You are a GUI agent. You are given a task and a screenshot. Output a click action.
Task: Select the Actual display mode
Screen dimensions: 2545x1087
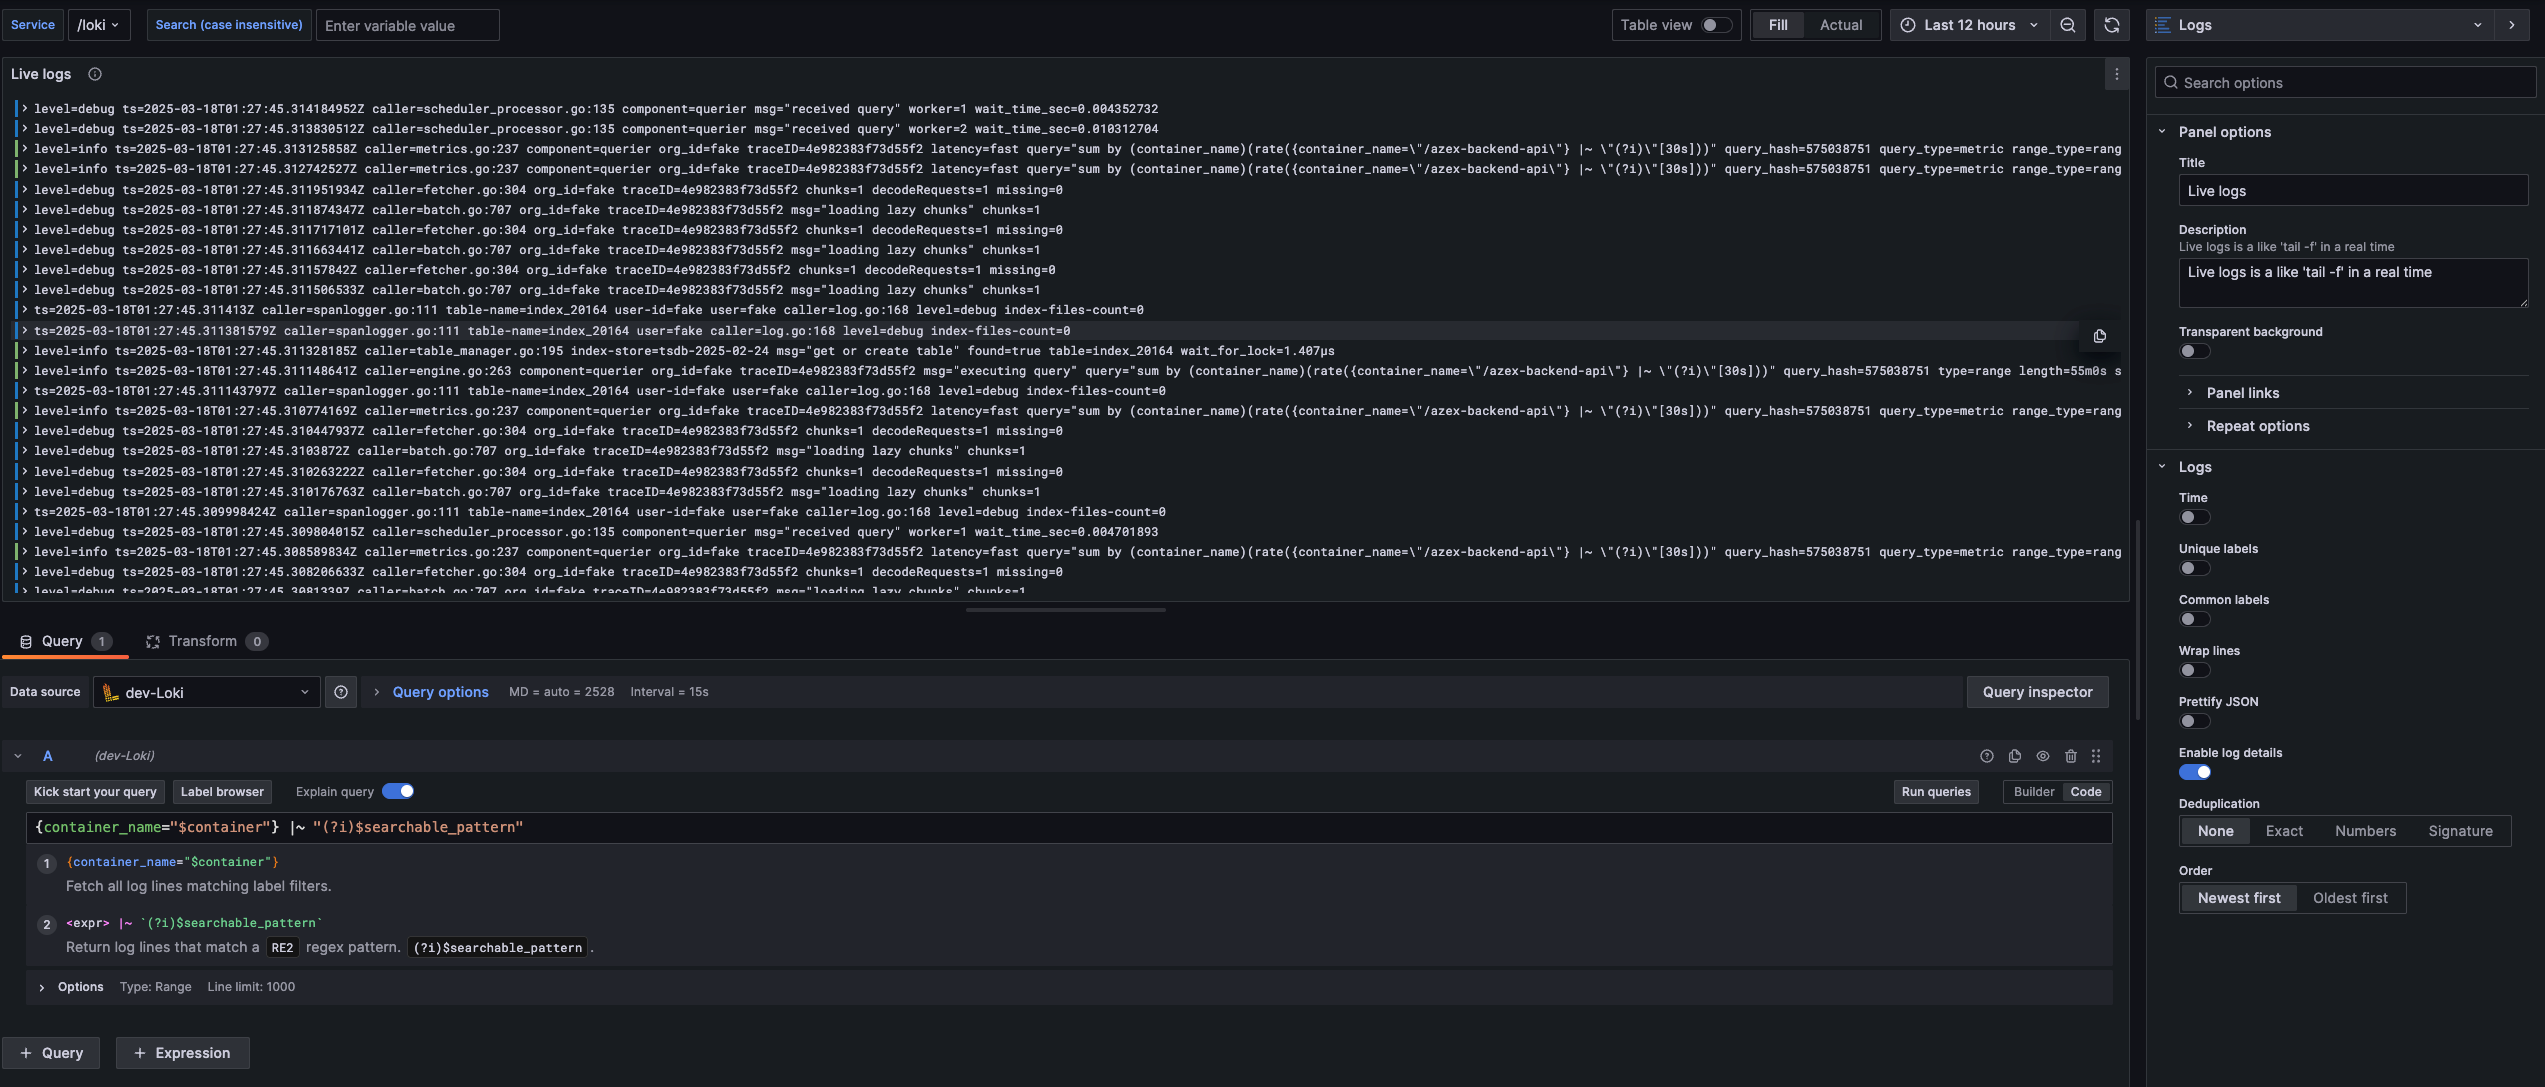pos(1841,25)
